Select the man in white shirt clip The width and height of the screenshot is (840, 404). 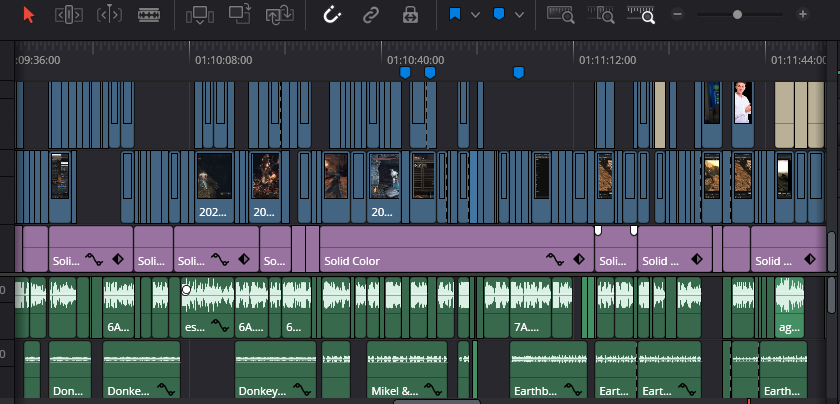[742, 115]
